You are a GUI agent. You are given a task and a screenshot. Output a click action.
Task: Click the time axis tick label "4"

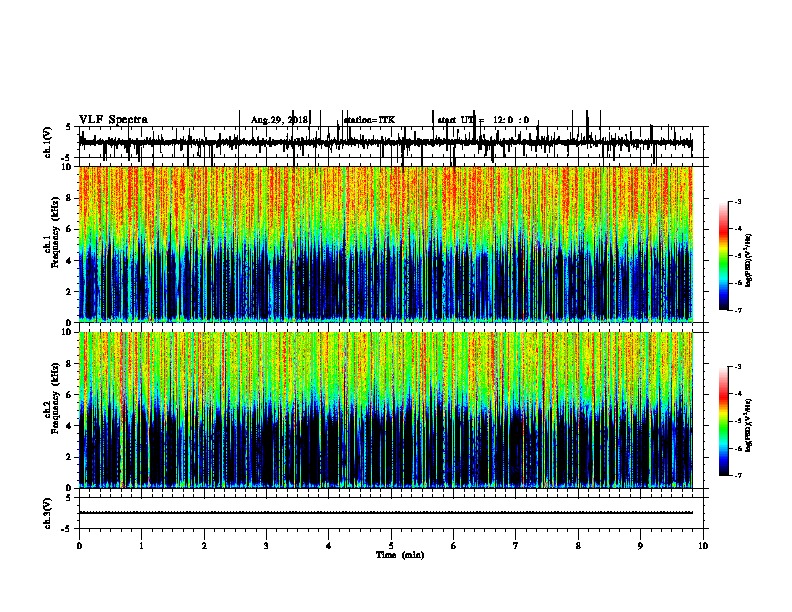329,546
